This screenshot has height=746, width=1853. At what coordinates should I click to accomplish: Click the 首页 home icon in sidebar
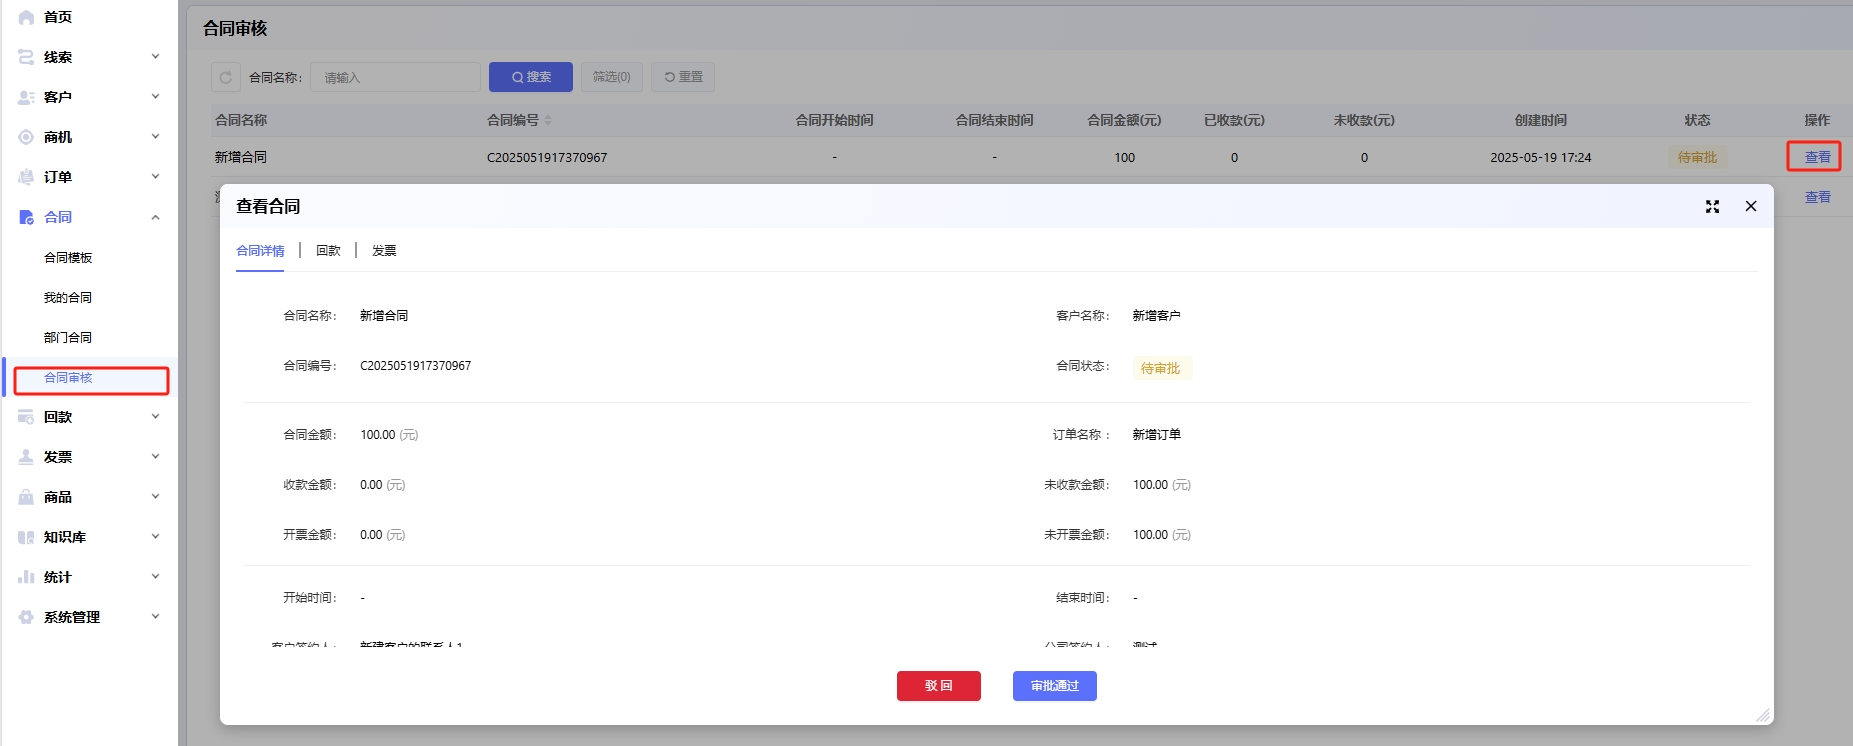click(x=26, y=17)
